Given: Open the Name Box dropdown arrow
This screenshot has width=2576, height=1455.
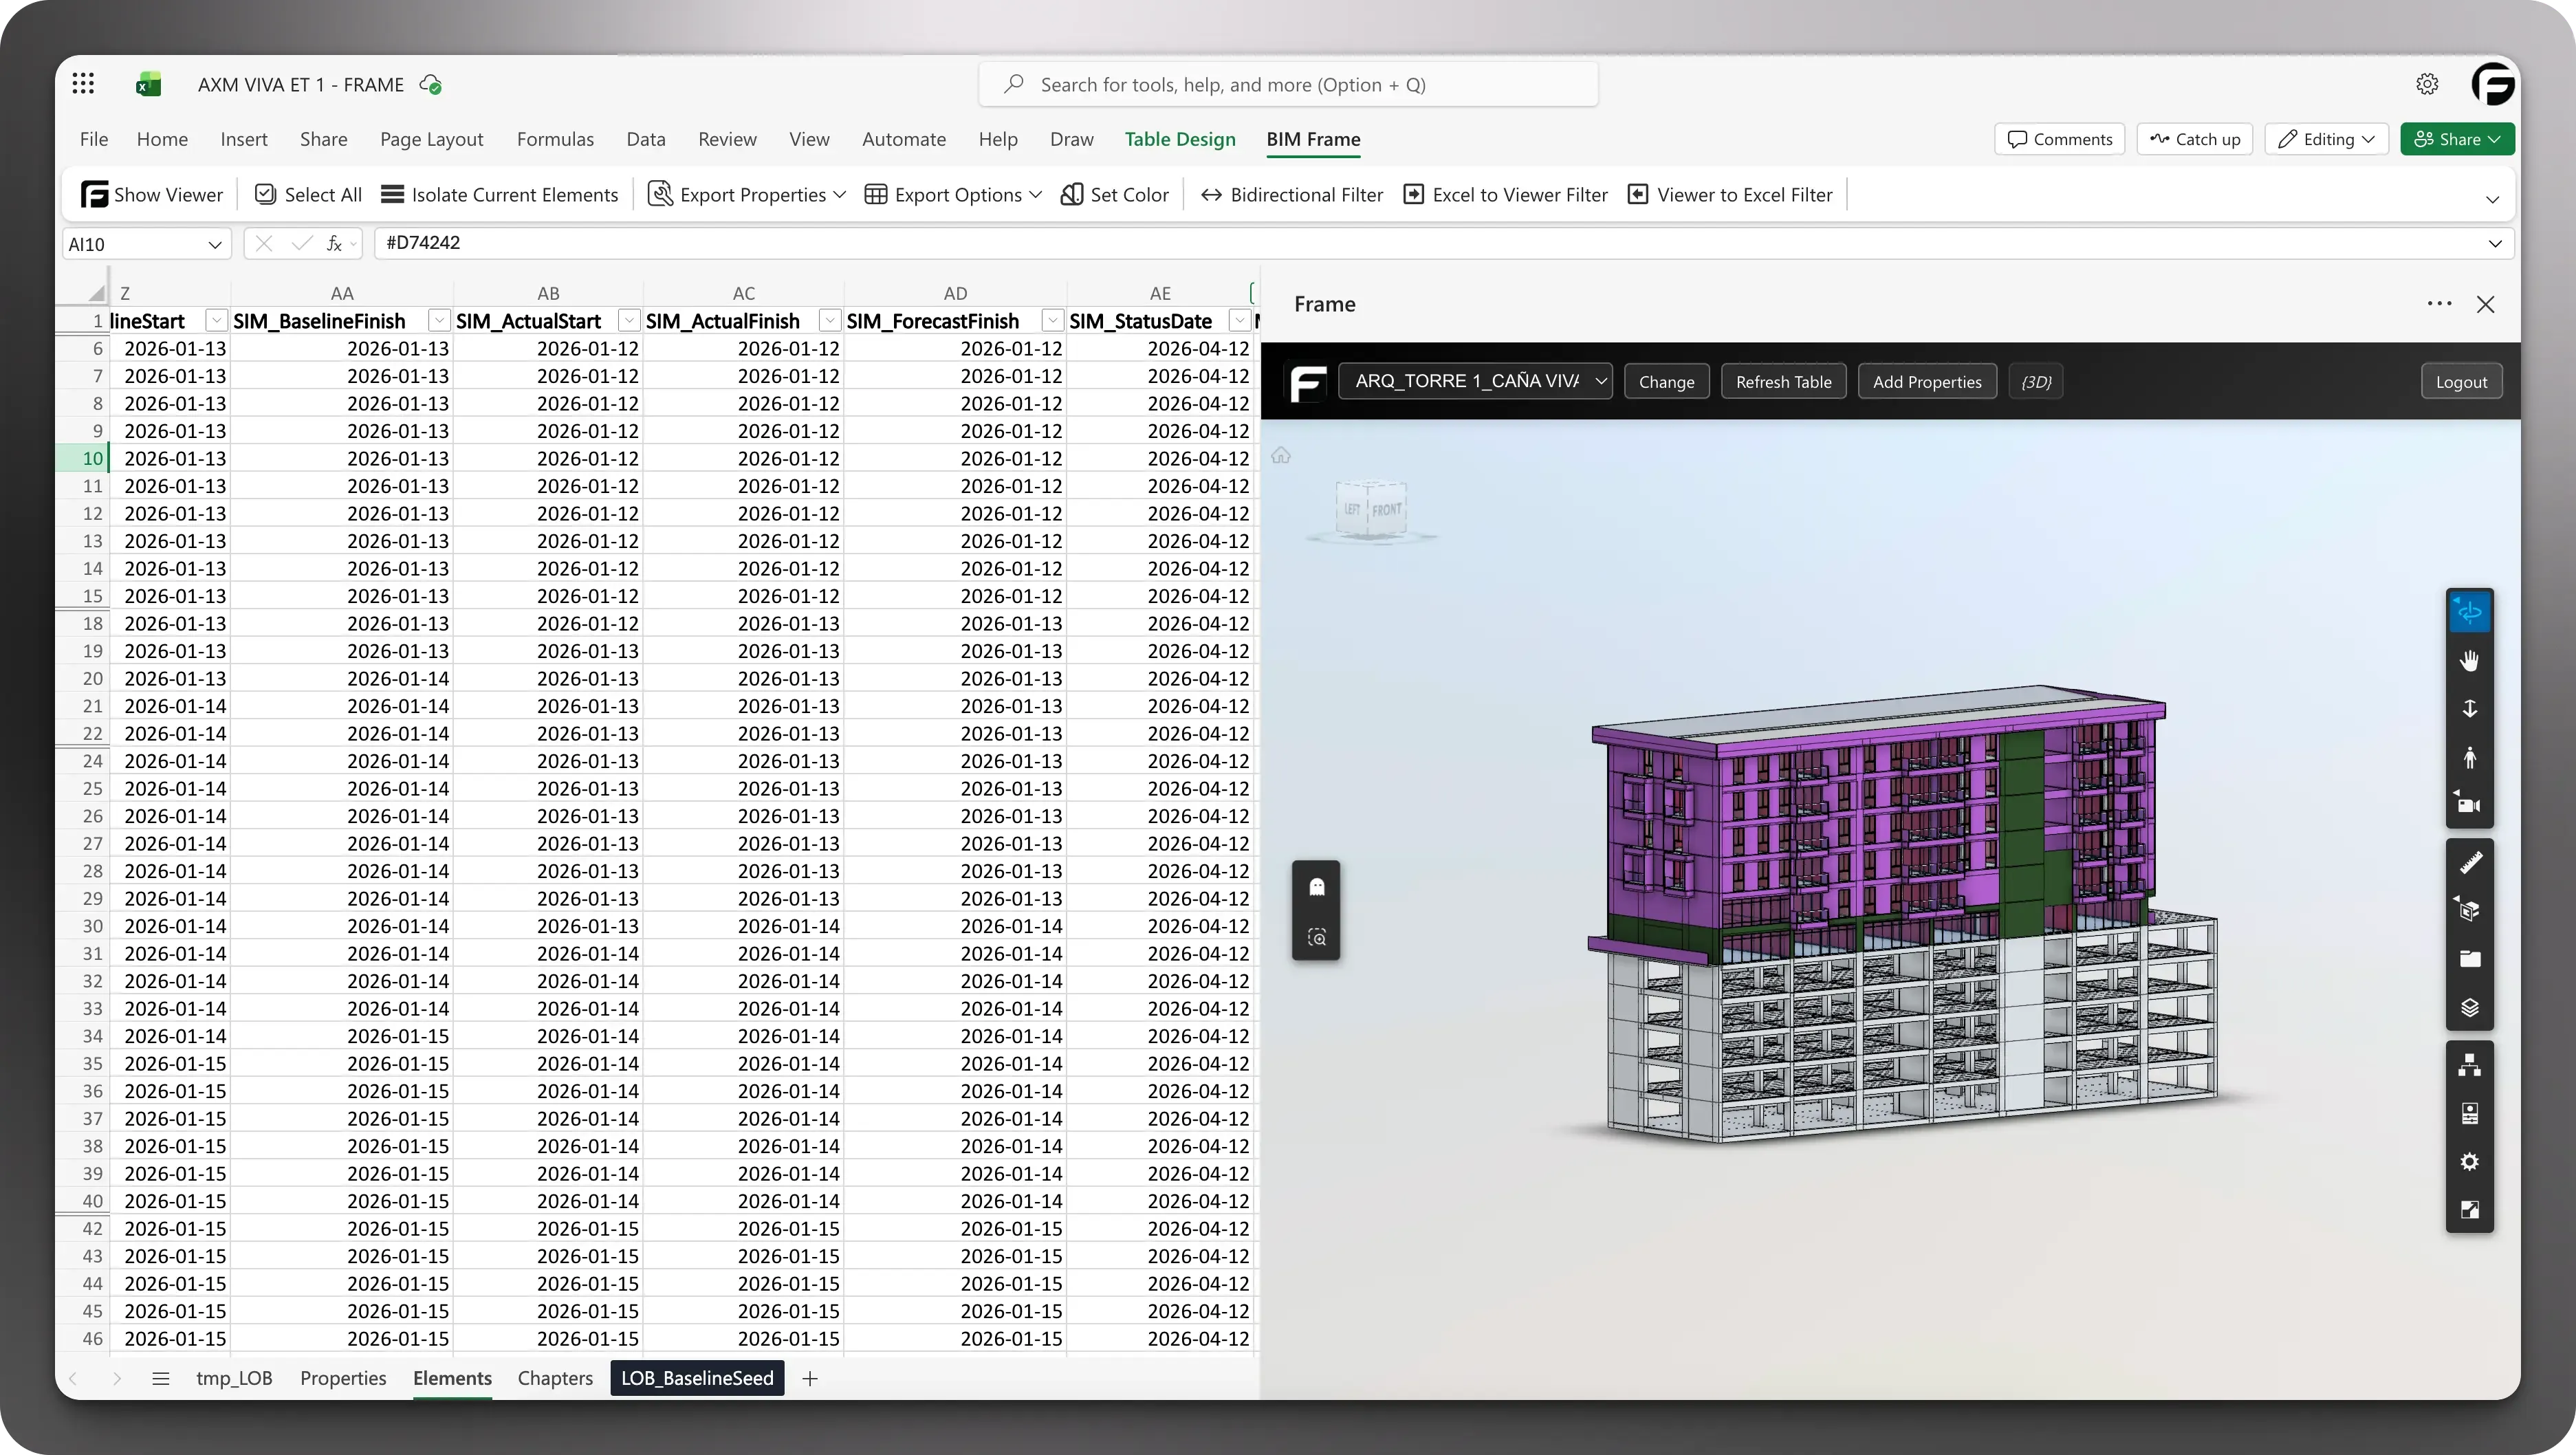Looking at the screenshot, I should (214, 245).
